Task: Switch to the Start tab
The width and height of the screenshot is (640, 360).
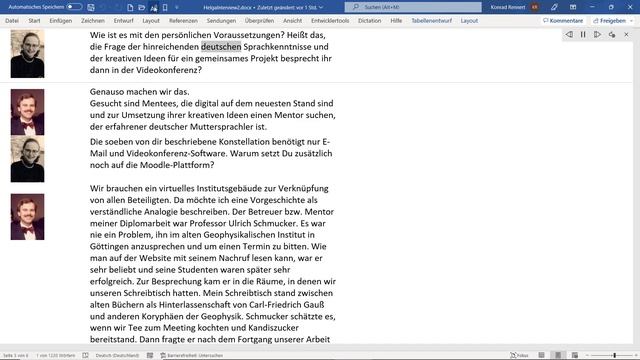Action: coord(34,20)
